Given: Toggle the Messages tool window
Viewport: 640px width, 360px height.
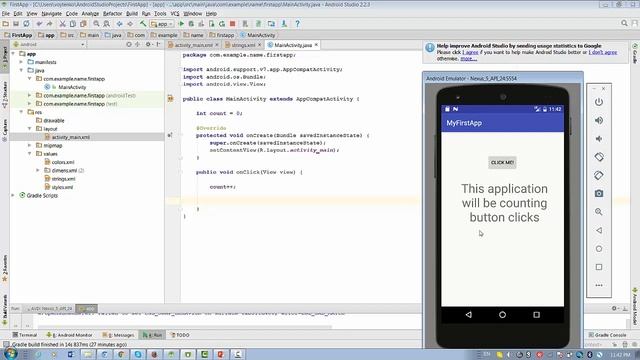Looking at the screenshot, I should click(118, 335).
